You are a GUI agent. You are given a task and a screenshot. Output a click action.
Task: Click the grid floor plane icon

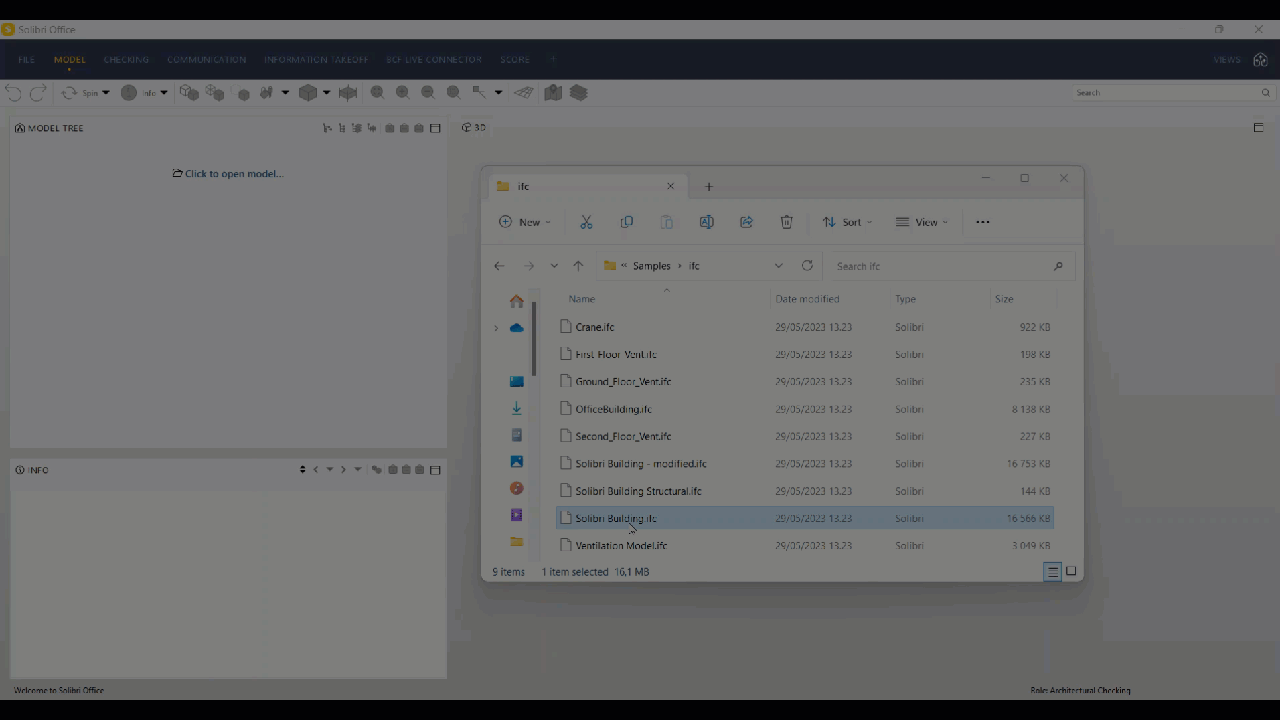524,93
